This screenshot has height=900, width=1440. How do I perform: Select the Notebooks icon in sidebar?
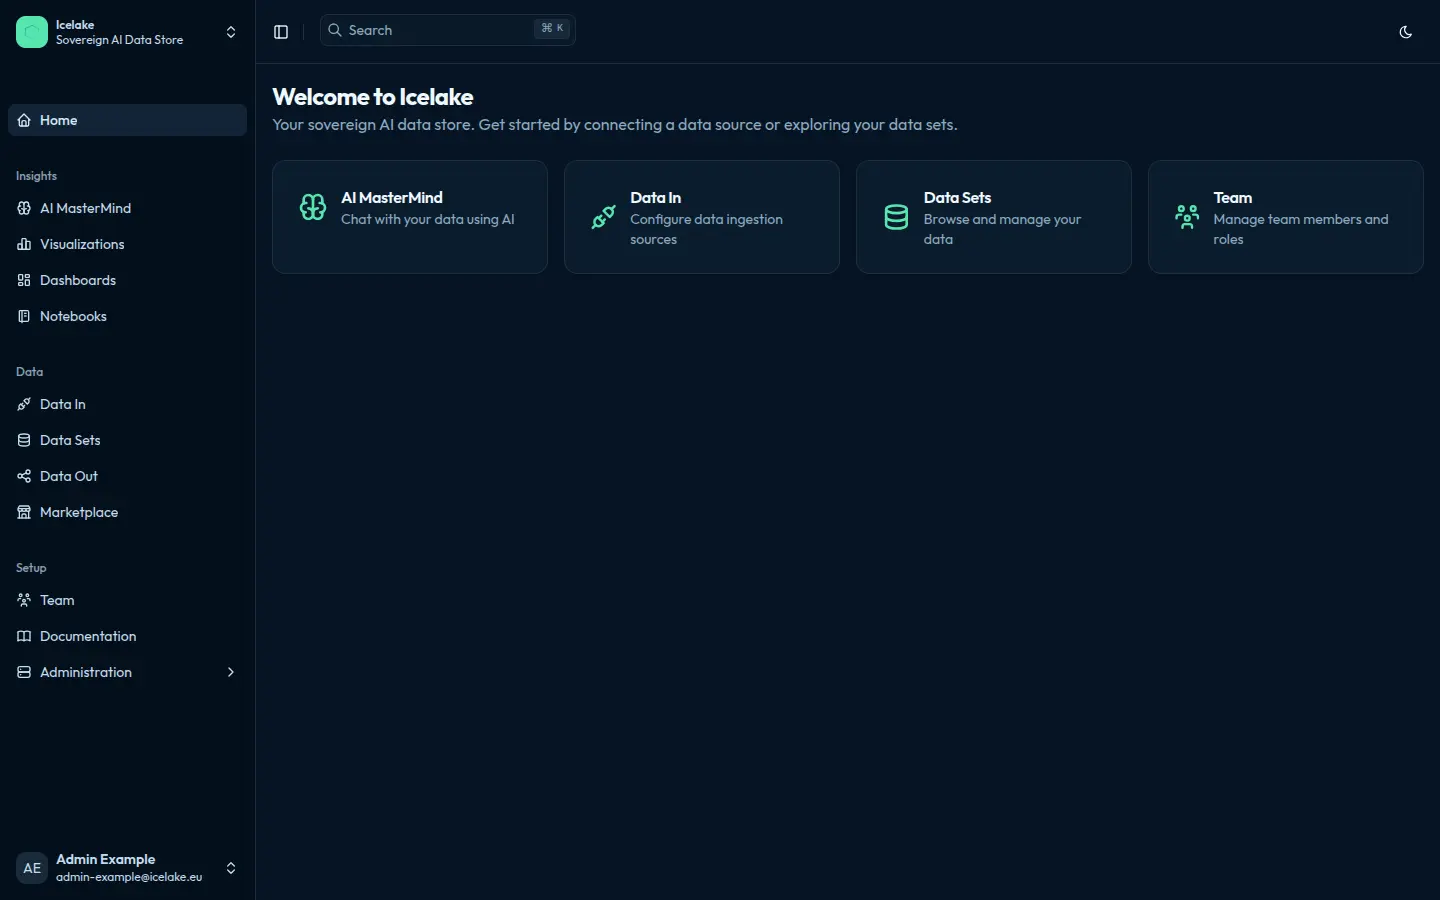coord(23,316)
